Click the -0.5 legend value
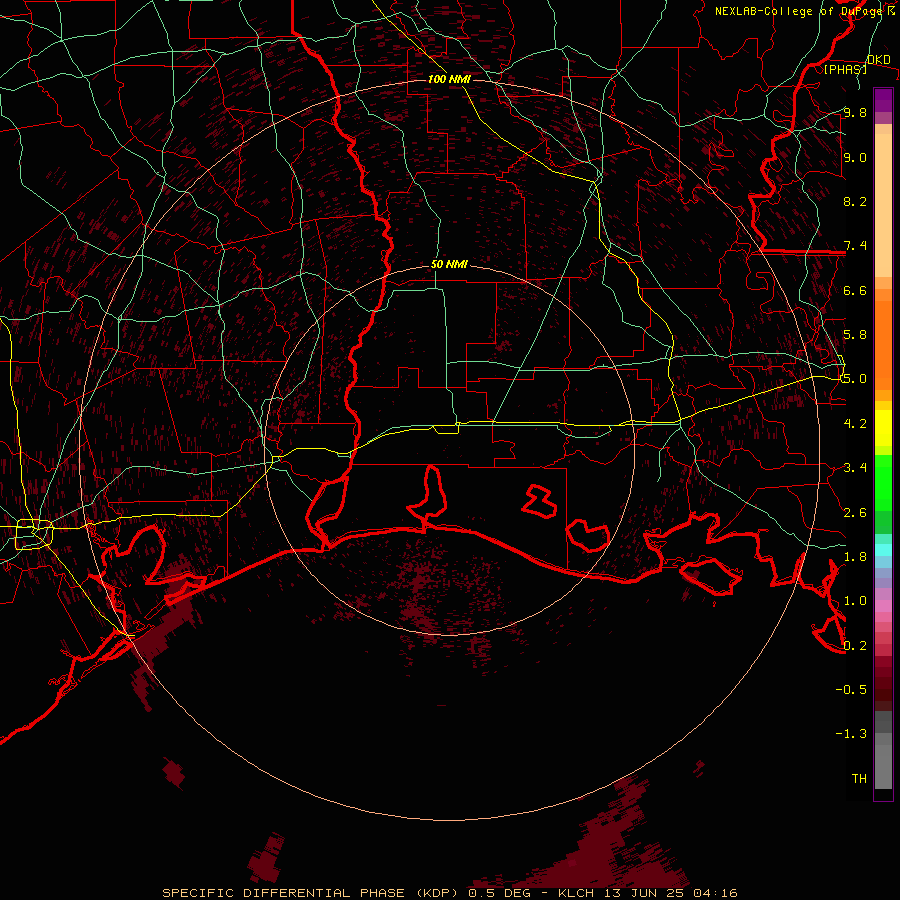The height and width of the screenshot is (900, 900). (x=852, y=690)
